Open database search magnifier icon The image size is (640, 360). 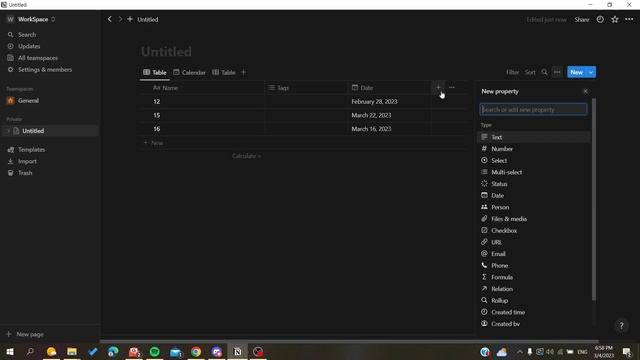pos(544,72)
